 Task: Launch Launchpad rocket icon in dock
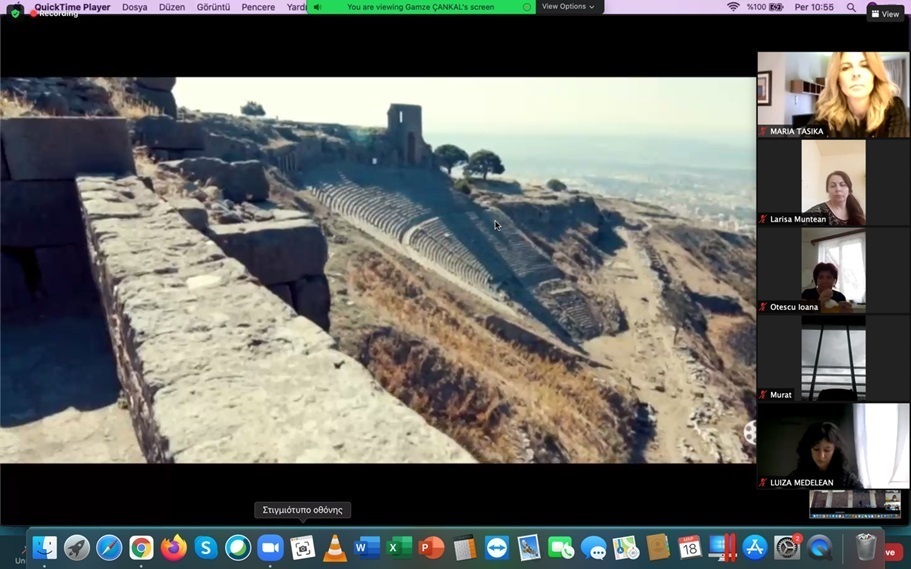pyautogui.click(x=77, y=547)
